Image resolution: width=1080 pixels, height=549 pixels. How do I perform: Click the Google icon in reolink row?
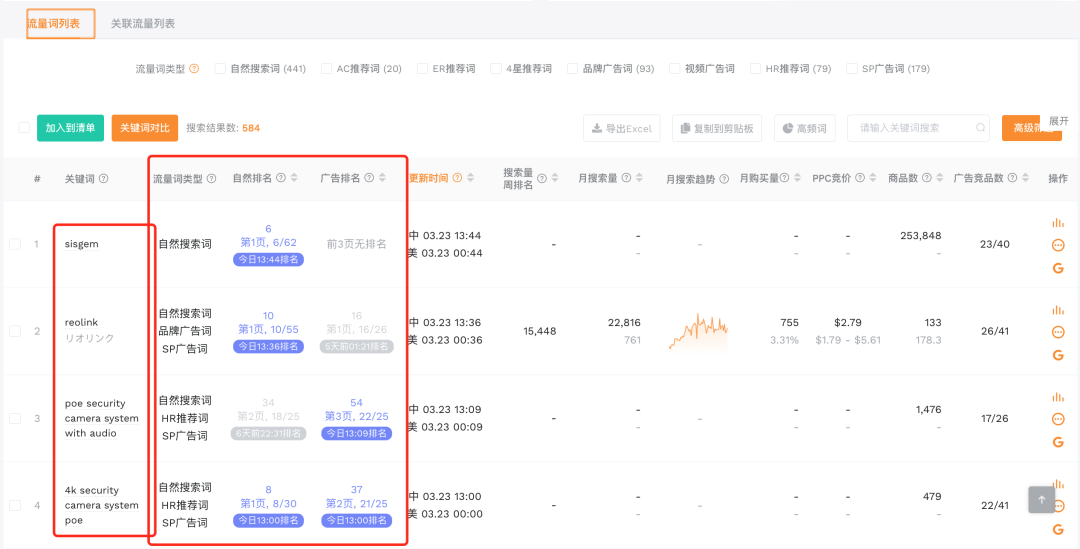pyautogui.click(x=1058, y=355)
